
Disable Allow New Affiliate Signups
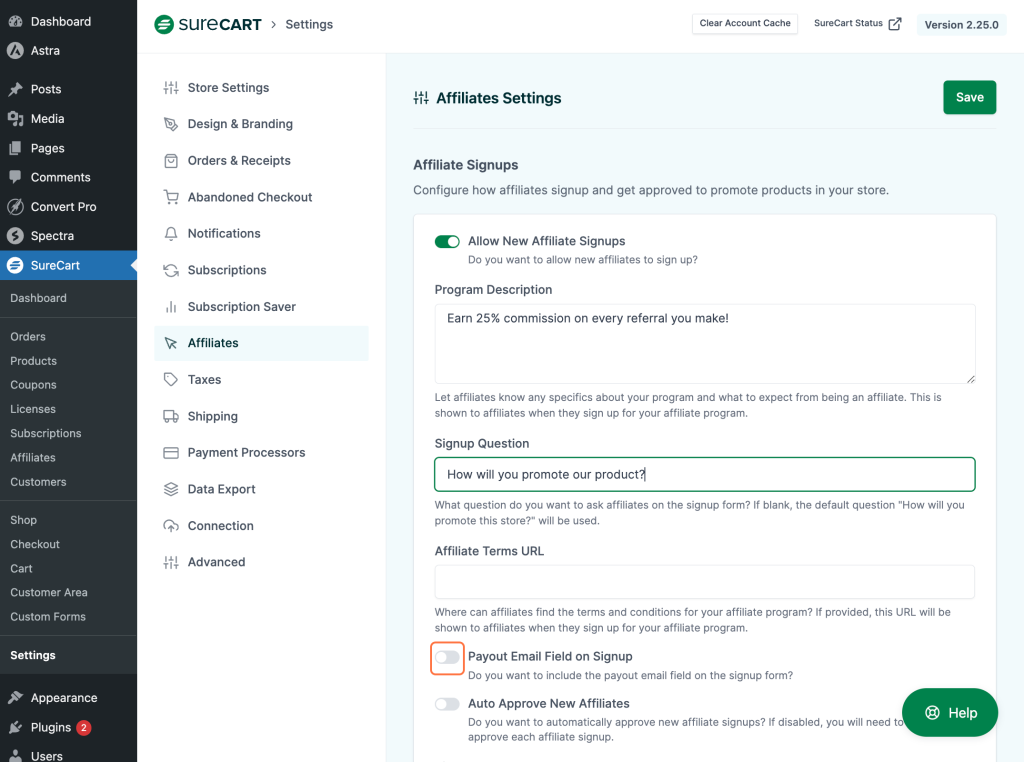[447, 241]
